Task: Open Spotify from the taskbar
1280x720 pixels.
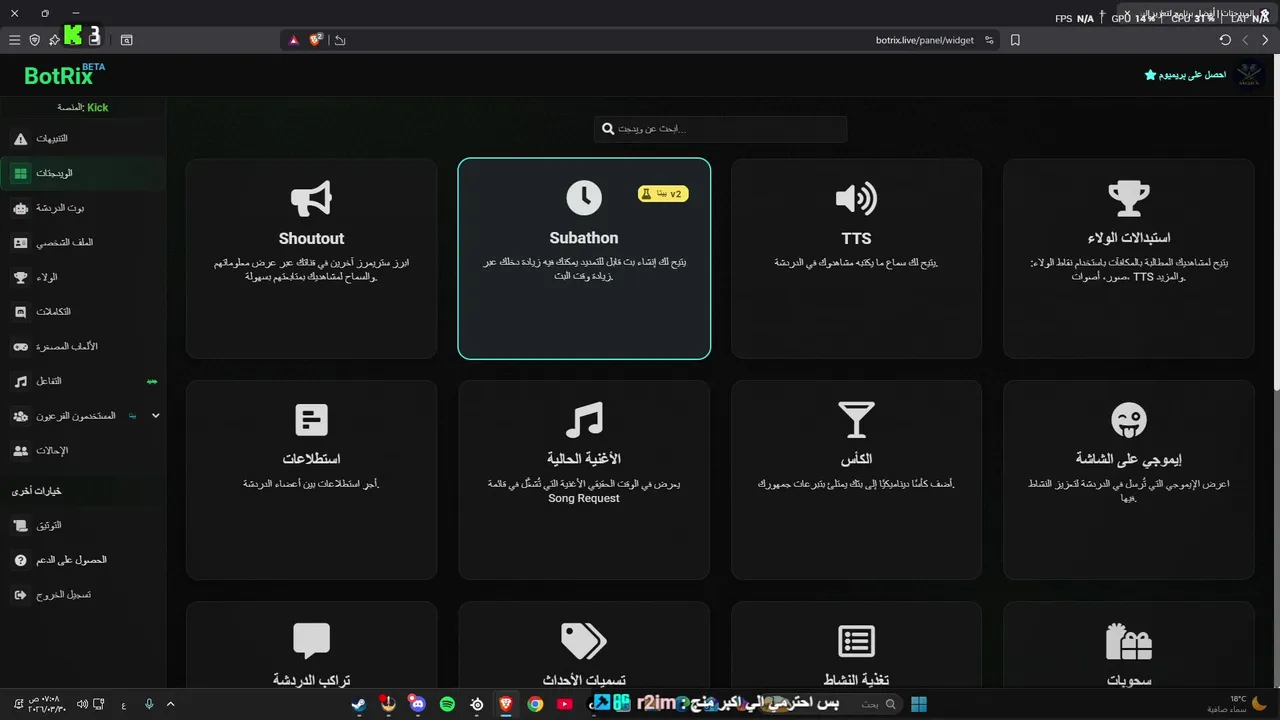Action: click(447, 704)
